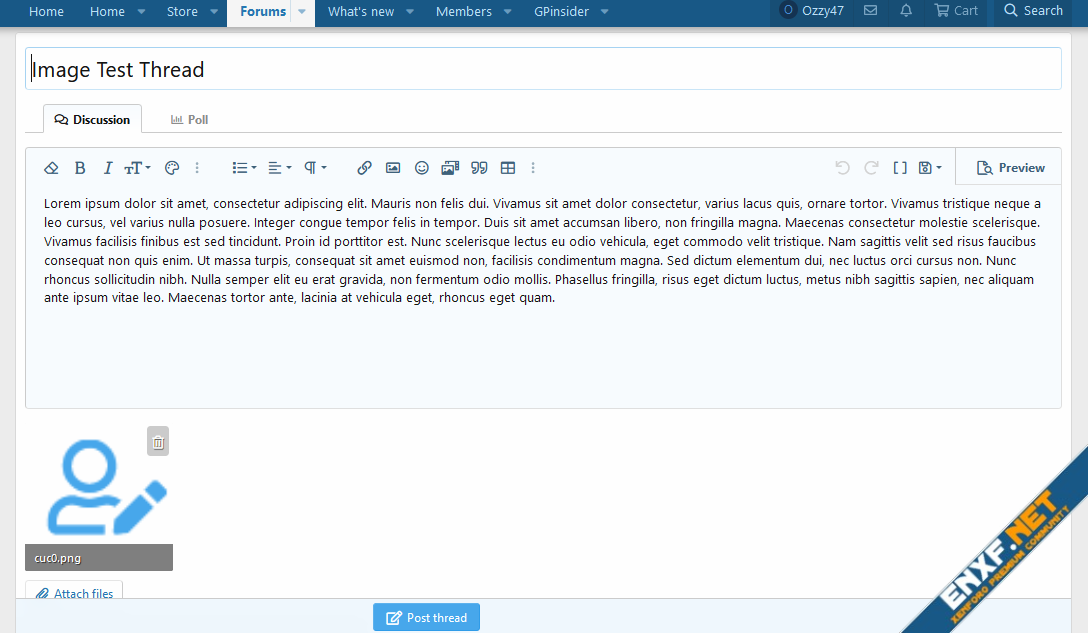1088x633 pixels.
Task: Toggle BB code mode brackets icon
Action: coord(900,168)
